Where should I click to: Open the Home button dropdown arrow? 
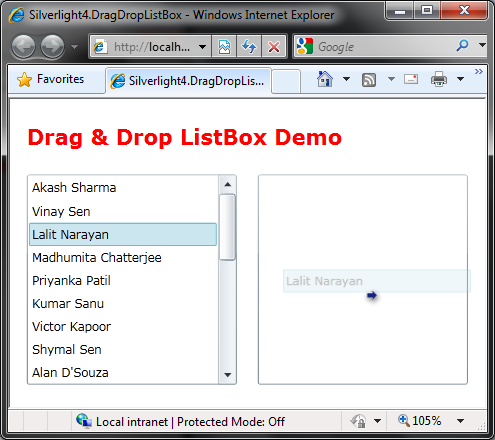[x=347, y=79]
